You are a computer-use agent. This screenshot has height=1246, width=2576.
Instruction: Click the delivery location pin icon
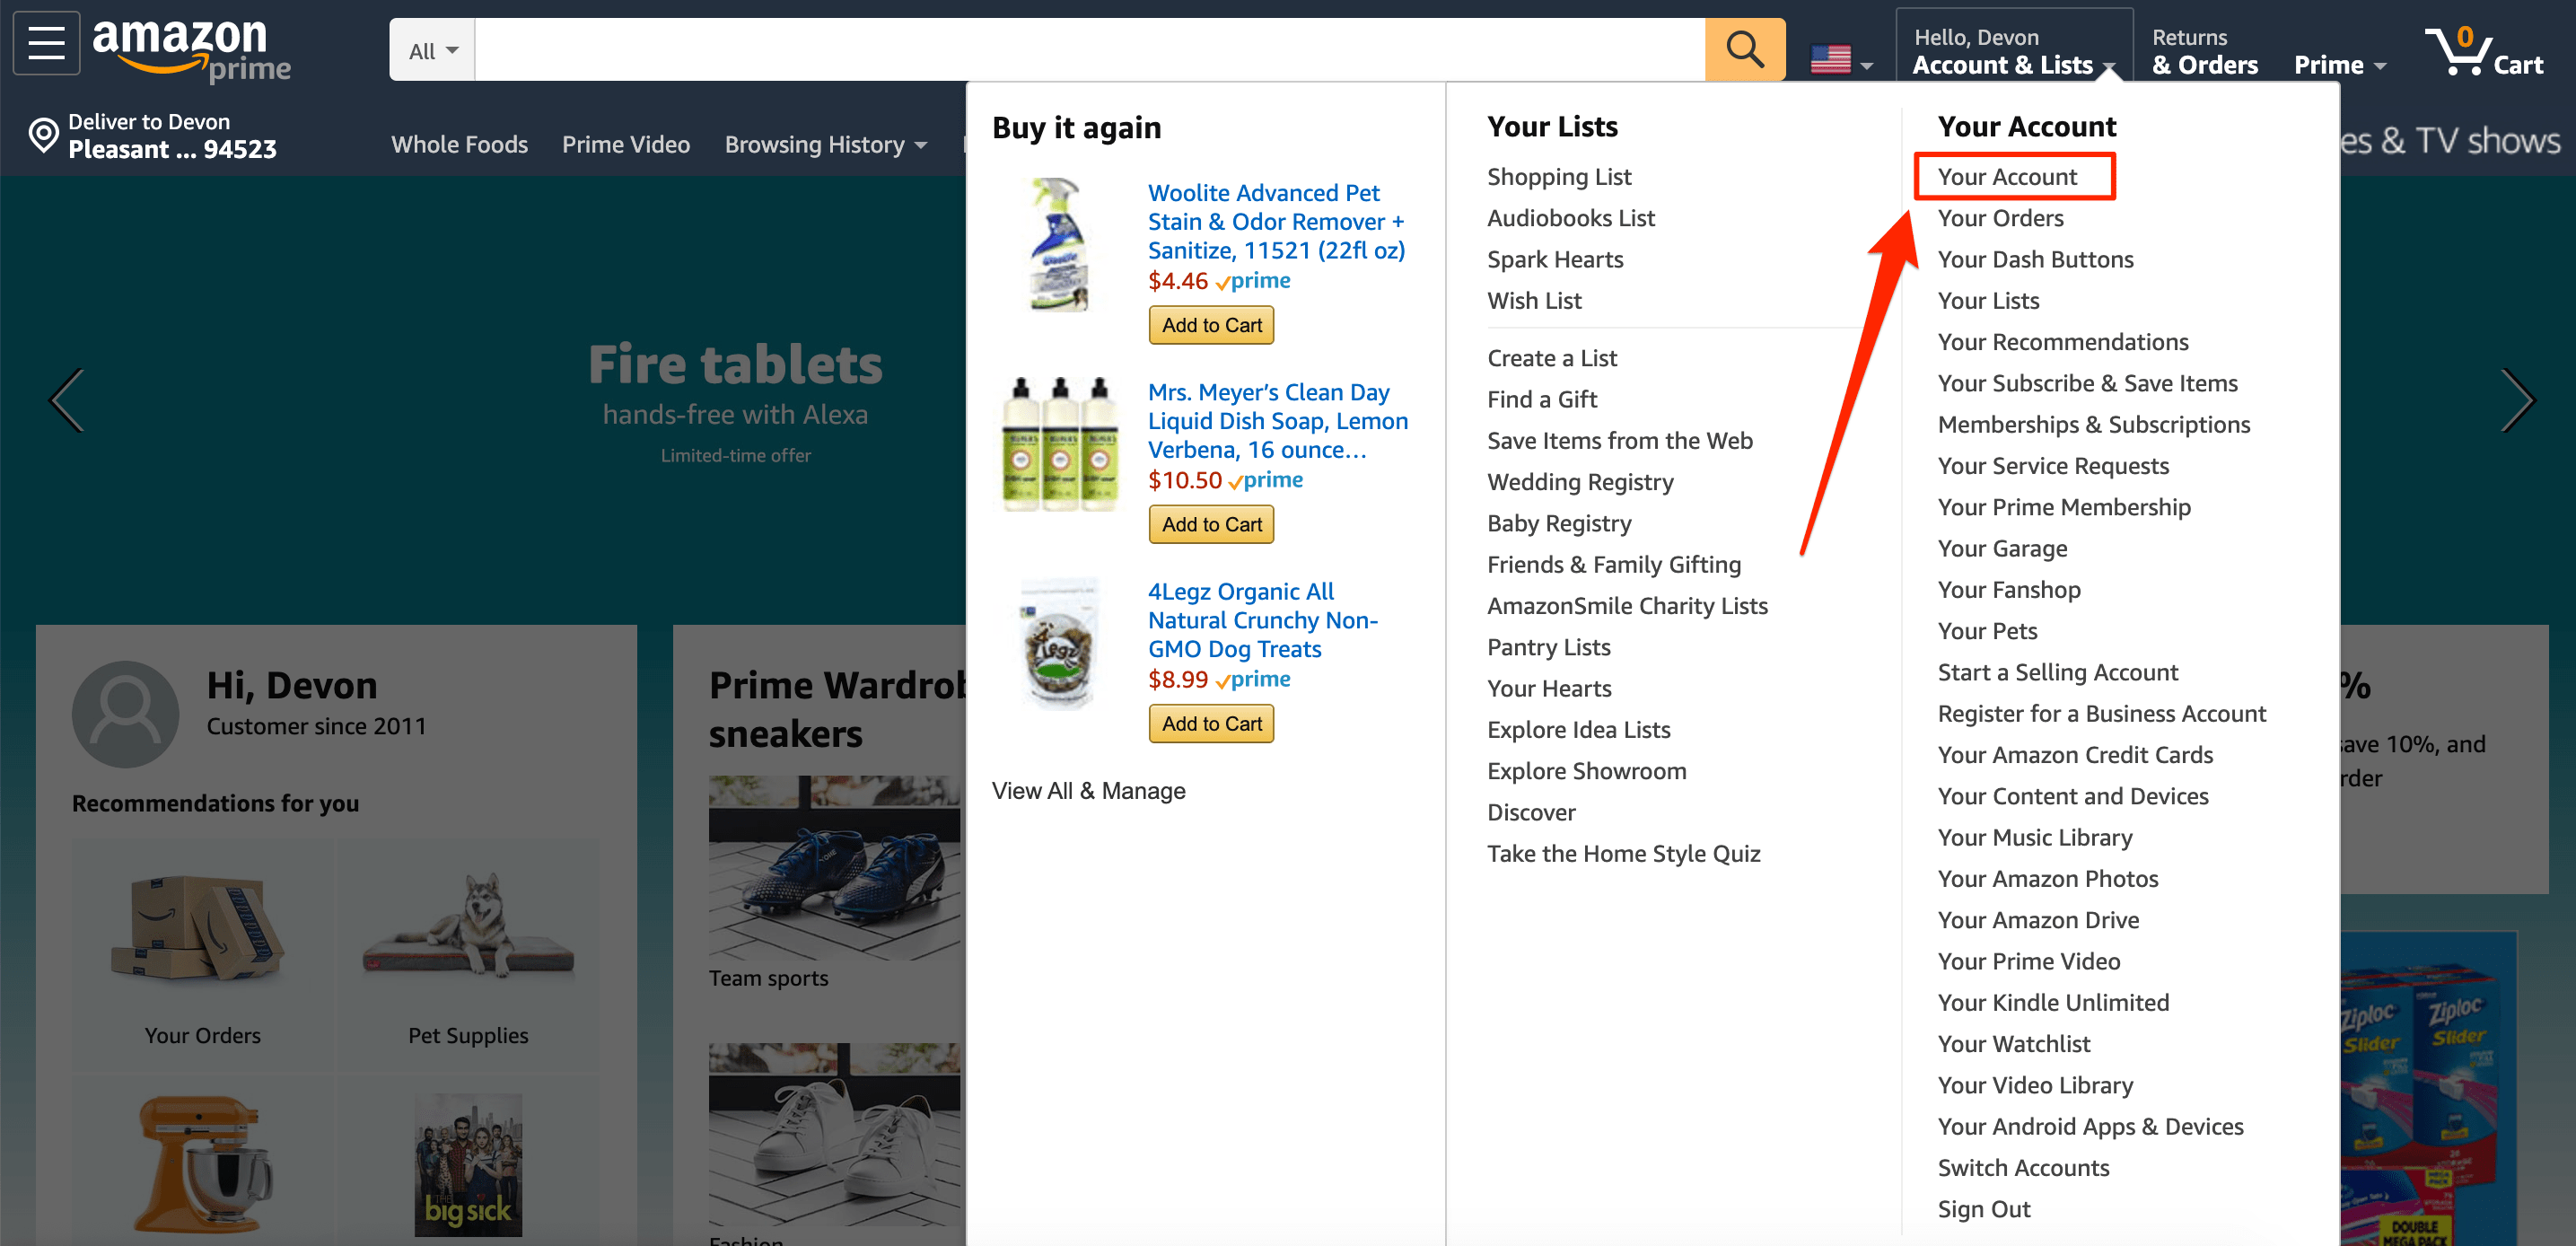(x=43, y=135)
